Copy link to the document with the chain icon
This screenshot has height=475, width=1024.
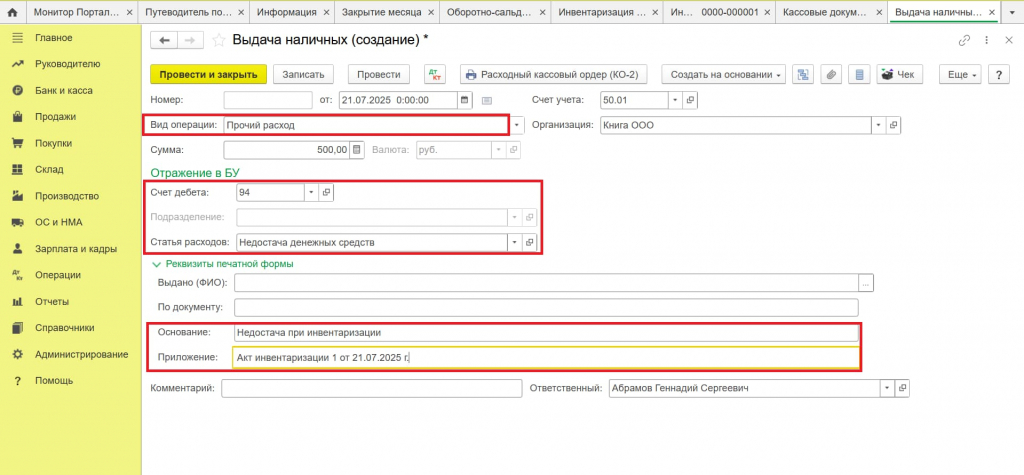pos(964,41)
